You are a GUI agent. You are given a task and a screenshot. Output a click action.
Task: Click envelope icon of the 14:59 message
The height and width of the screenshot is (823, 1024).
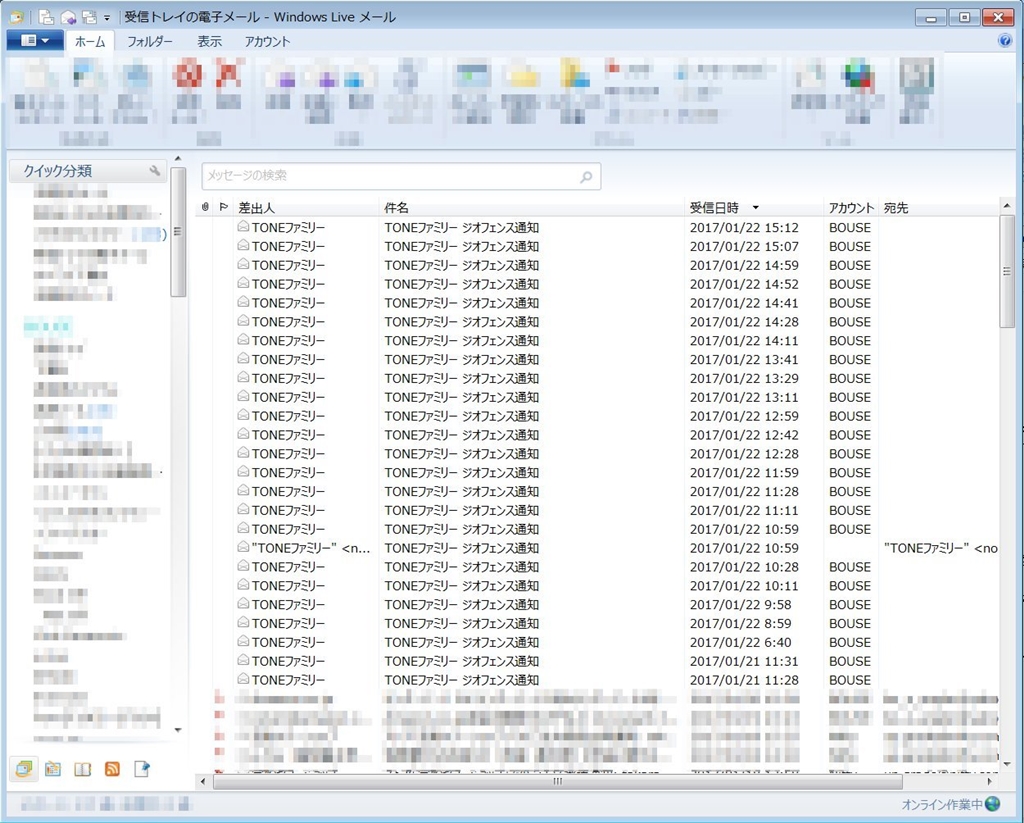pyautogui.click(x=243, y=265)
